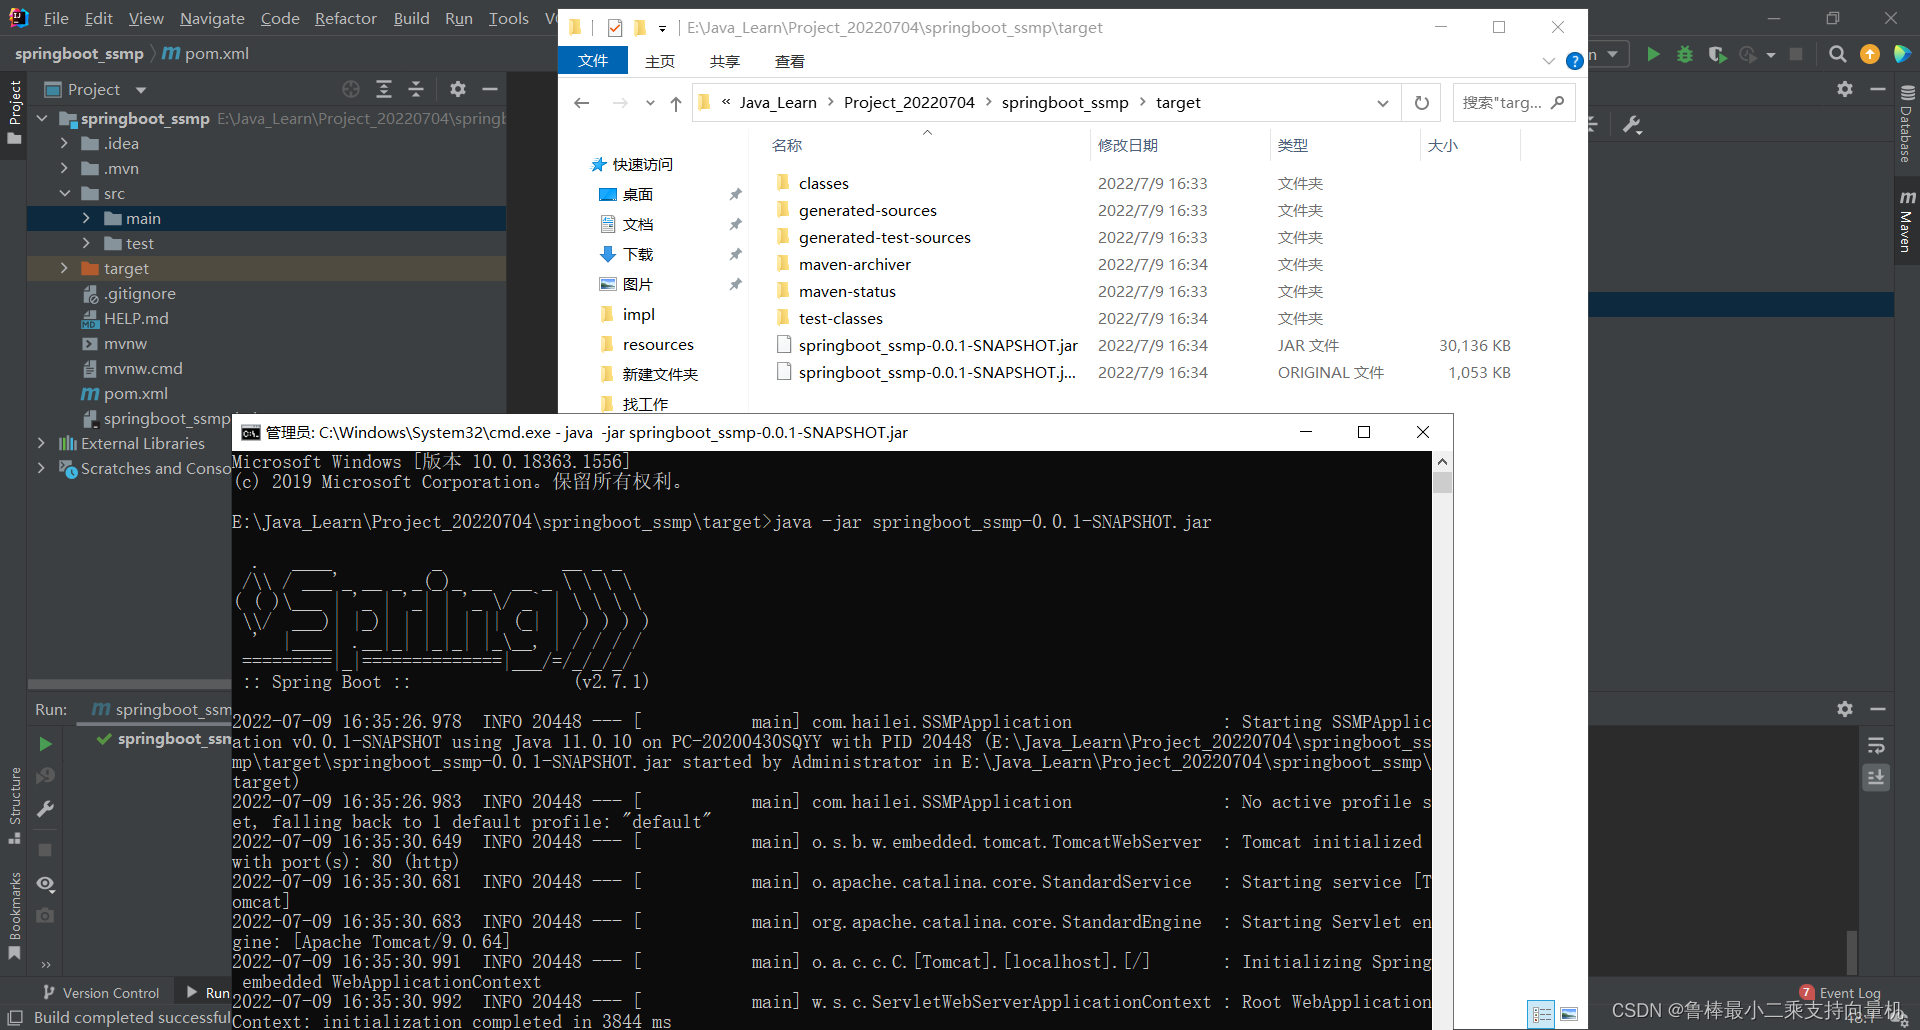This screenshot has width=1920, height=1030.
Task: Click the orange IDE update arrow icon
Action: point(1869,54)
